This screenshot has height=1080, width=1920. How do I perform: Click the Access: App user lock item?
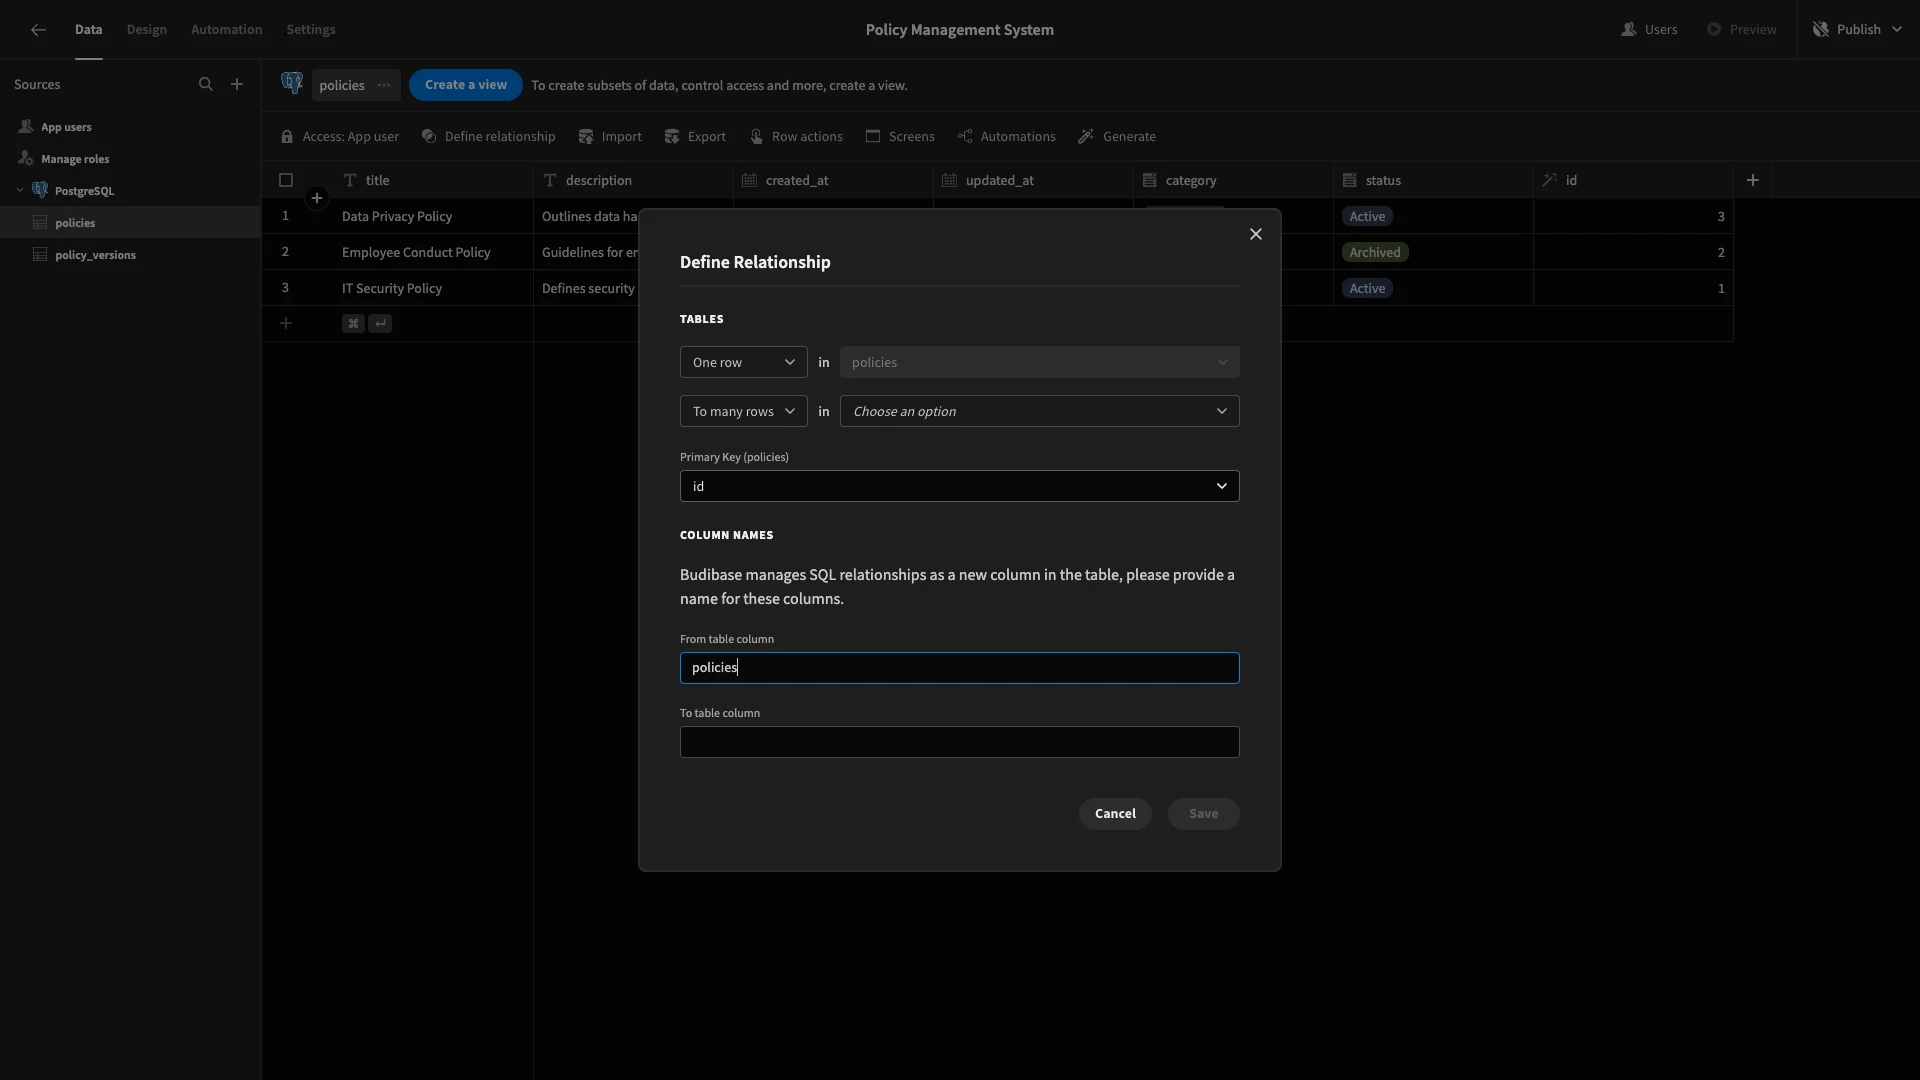340,137
